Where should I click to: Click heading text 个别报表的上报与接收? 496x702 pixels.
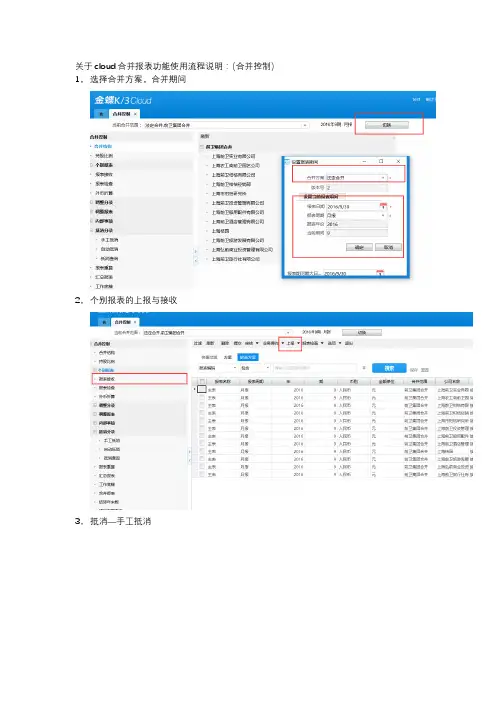(x=134, y=300)
